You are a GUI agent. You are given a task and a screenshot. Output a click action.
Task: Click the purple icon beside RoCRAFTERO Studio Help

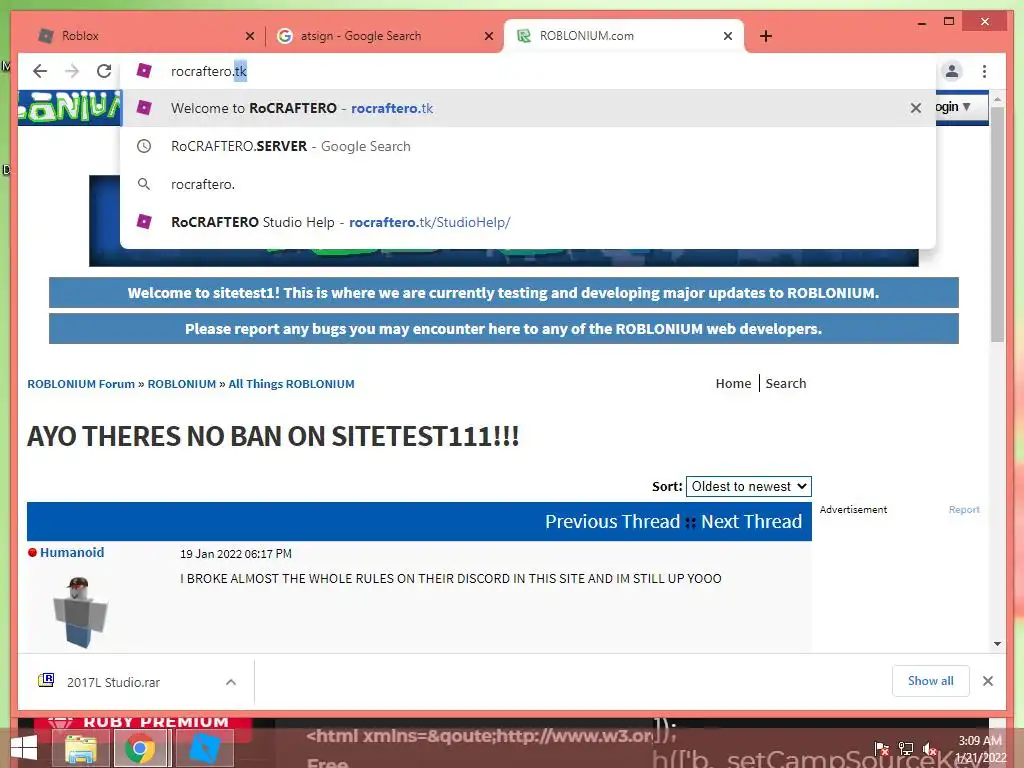tap(144, 221)
